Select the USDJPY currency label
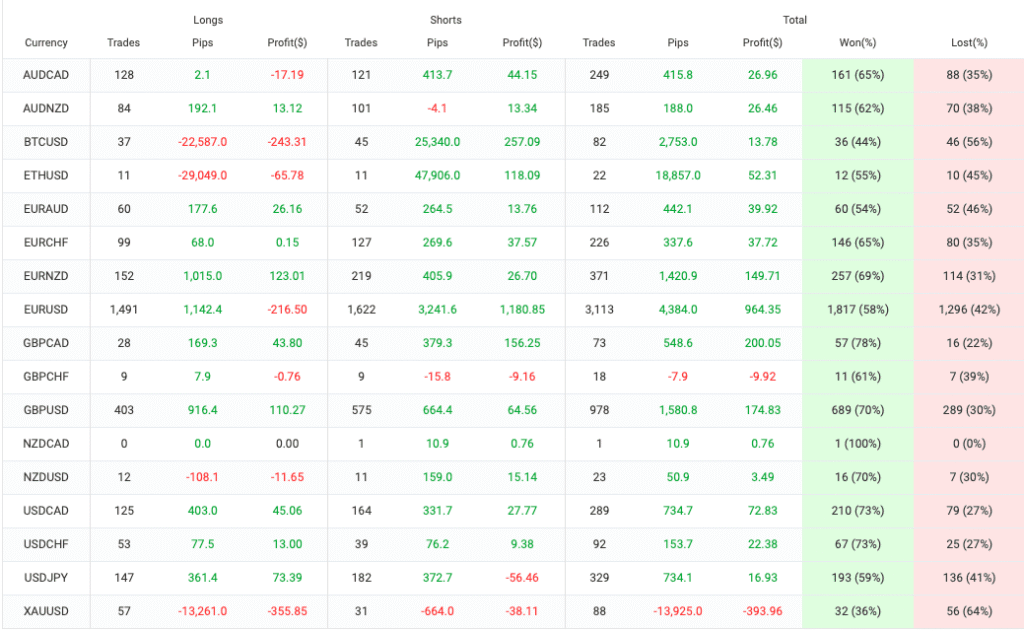 coord(46,578)
